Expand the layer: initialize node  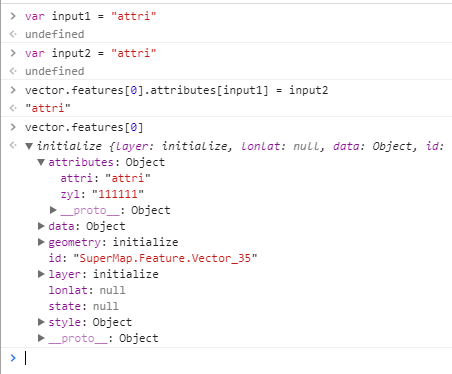tap(41, 274)
